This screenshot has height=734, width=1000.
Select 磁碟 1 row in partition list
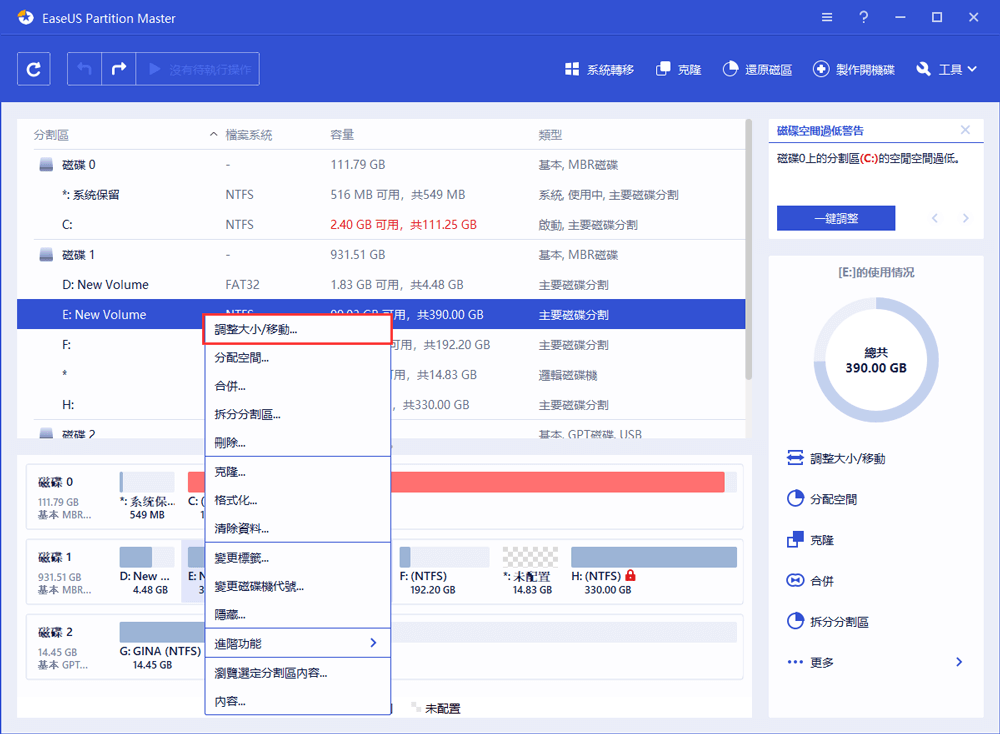click(381, 254)
